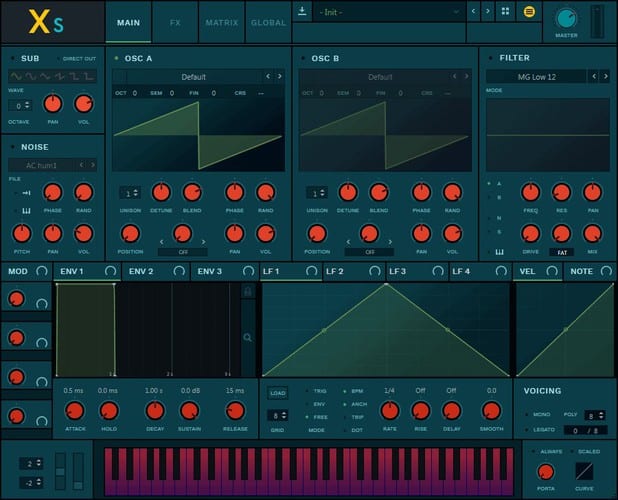Click the noise one-shot arrow icon

[x=26, y=193]
